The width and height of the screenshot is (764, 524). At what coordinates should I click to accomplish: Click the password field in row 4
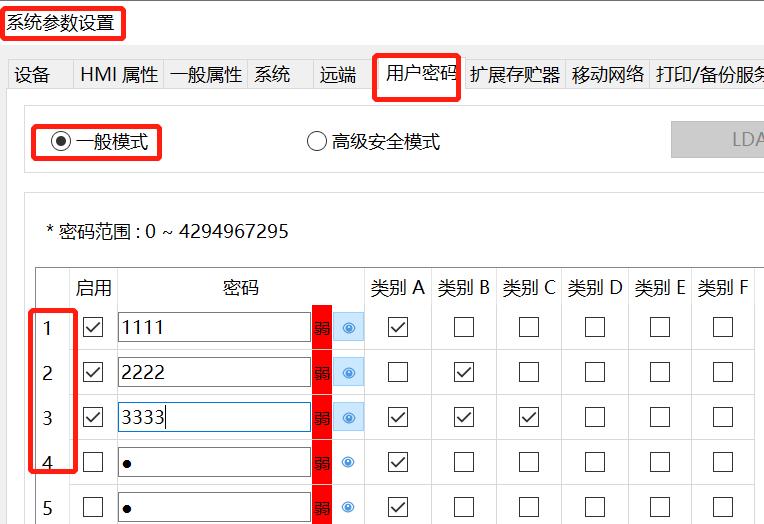[214, 462]
